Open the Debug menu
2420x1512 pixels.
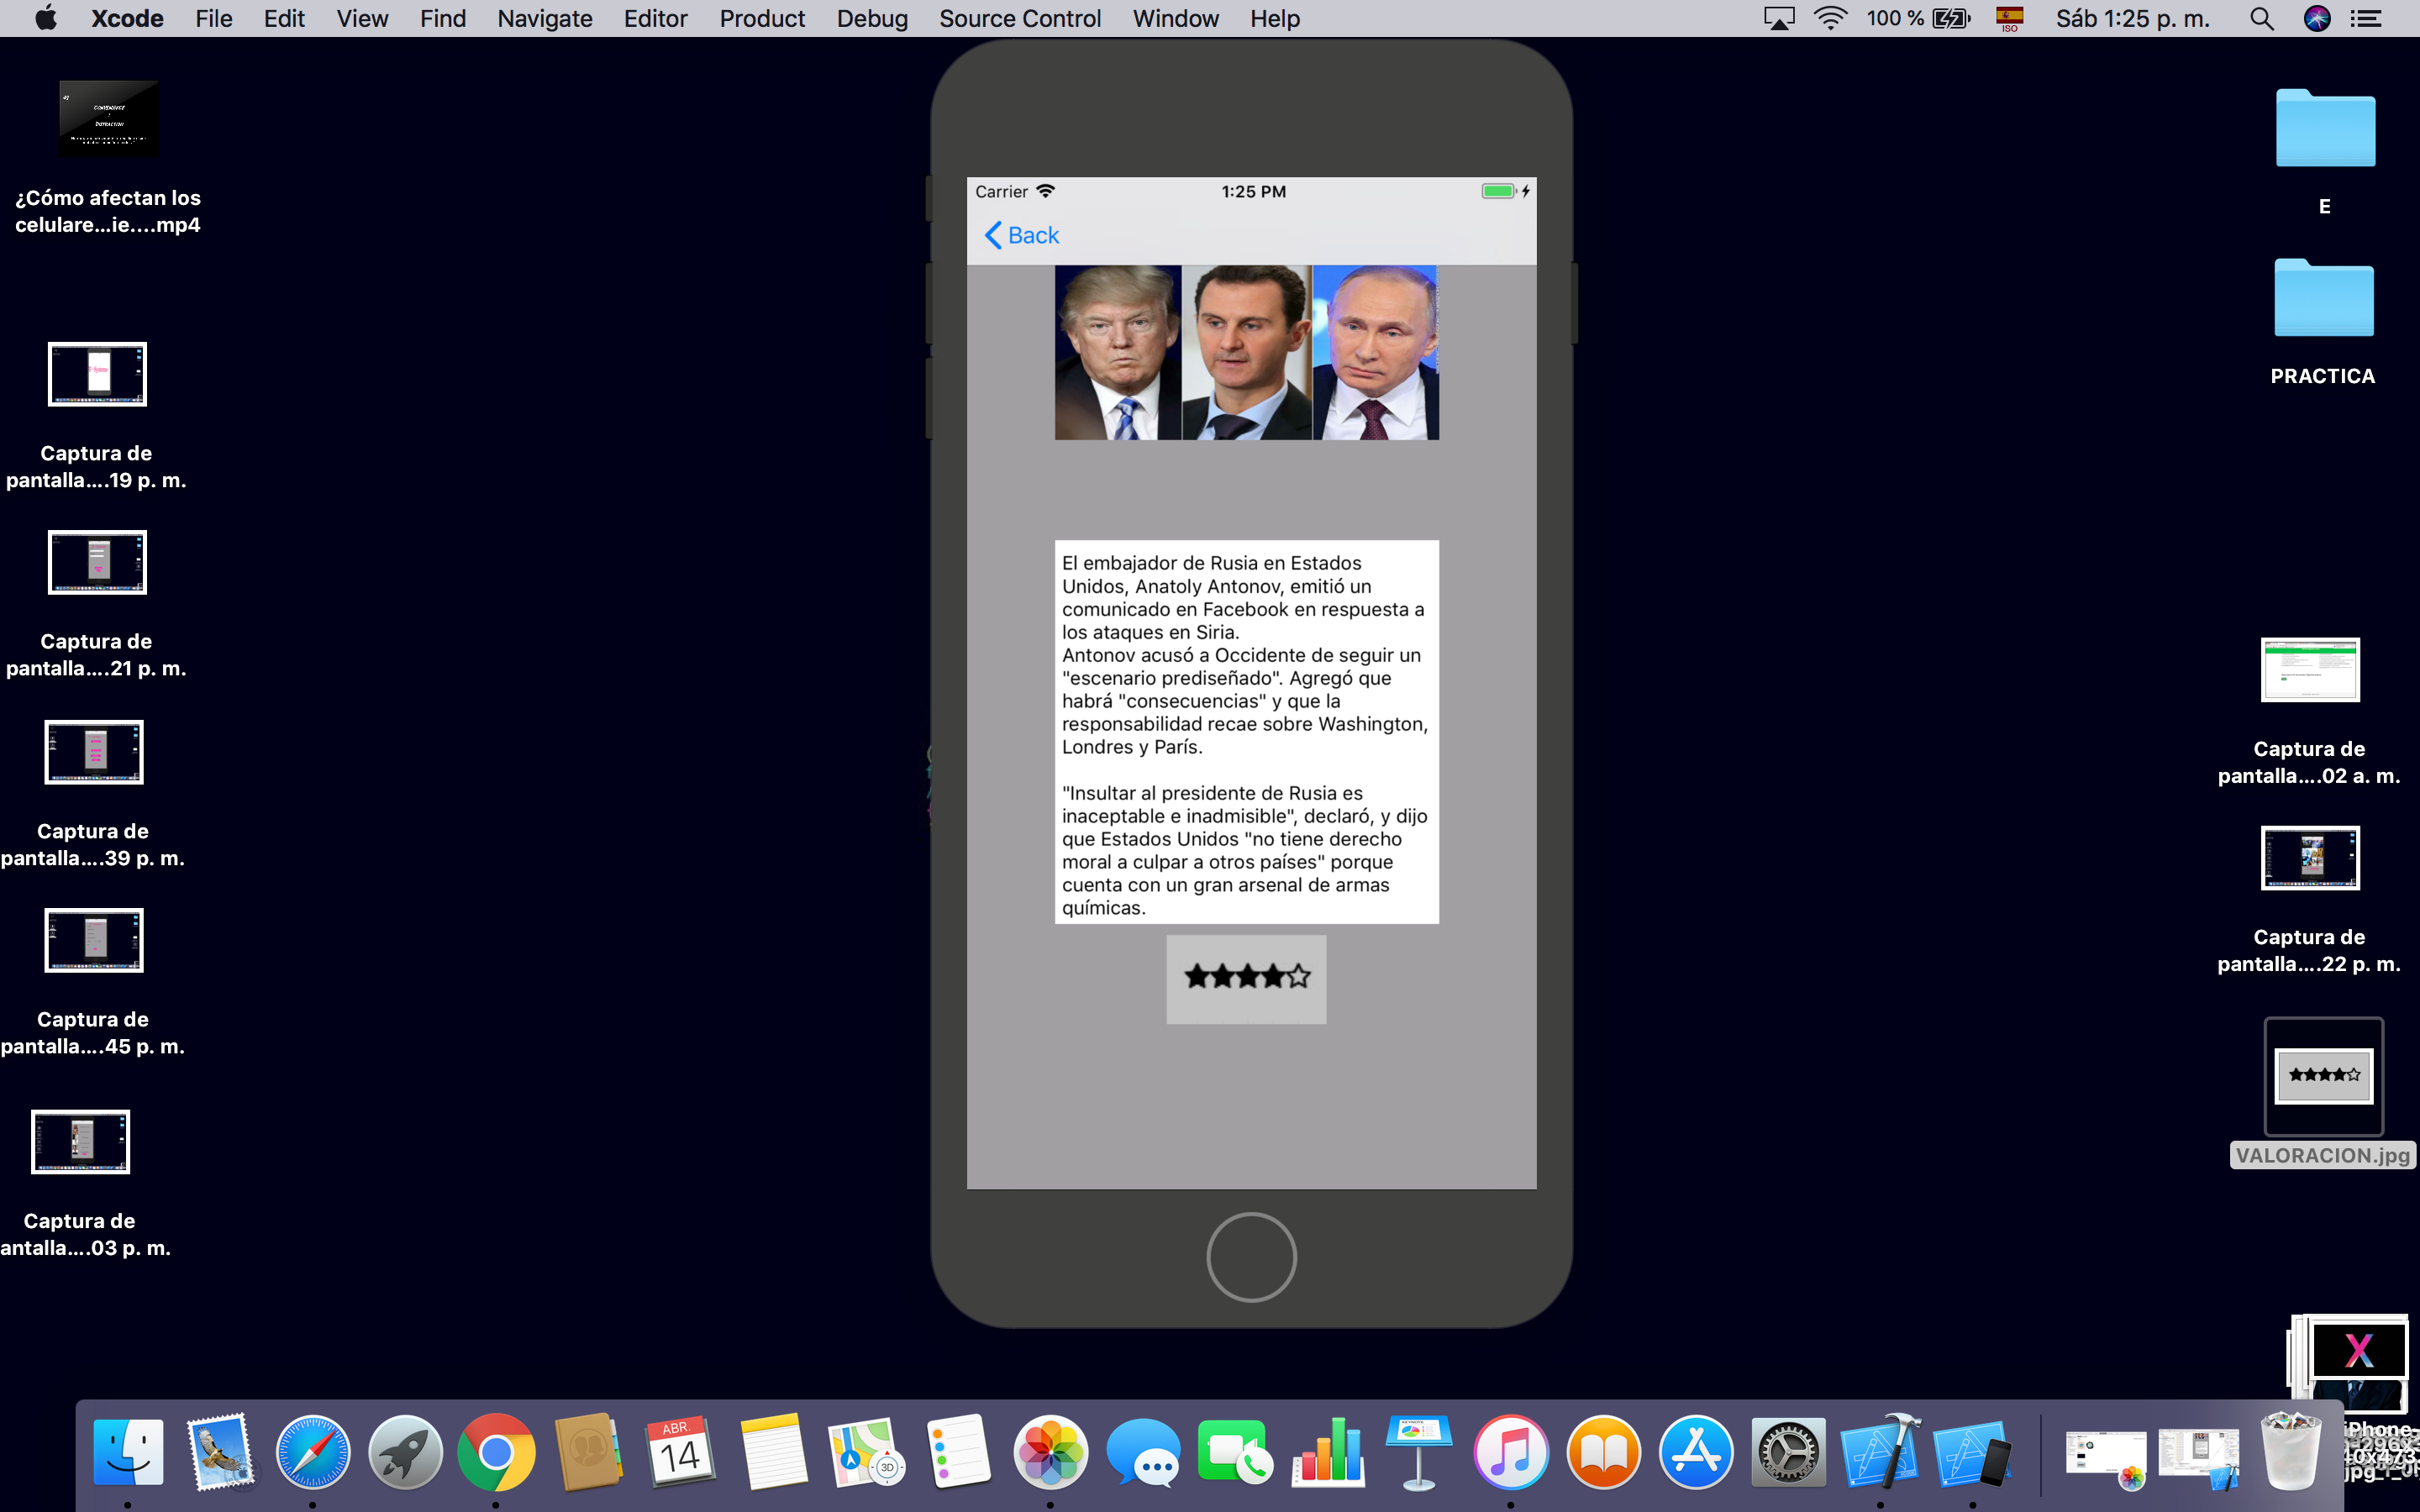point(872,19)
